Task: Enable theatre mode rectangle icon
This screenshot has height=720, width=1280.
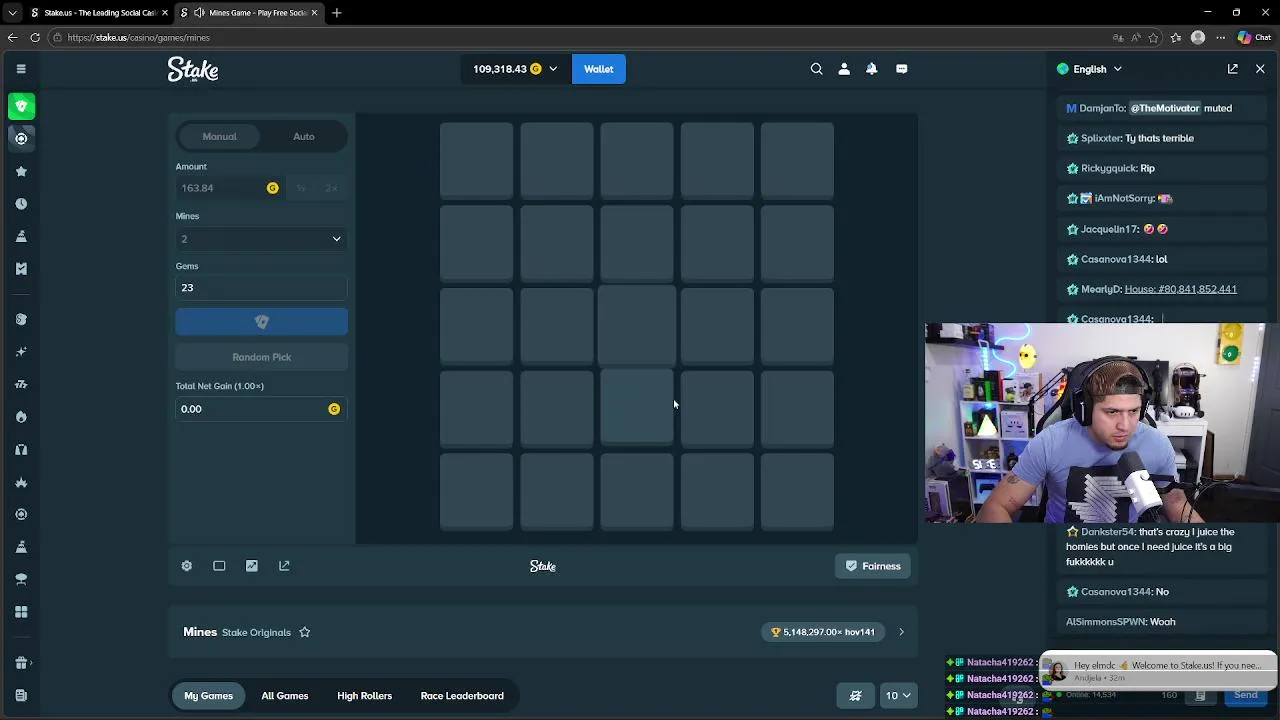Action: click(x=219, y=566)
